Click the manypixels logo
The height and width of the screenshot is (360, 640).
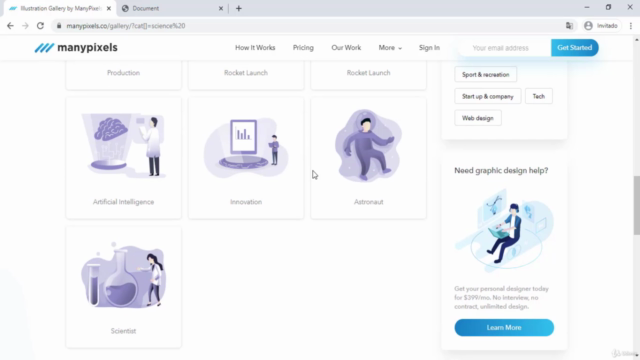(76, 47)
